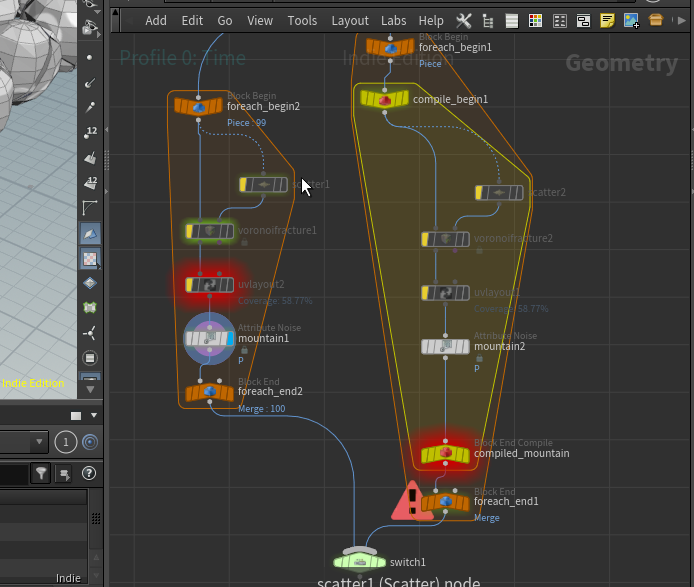
Task: Expand the pane options arrow next to white square
Action: tap(94, 415)
